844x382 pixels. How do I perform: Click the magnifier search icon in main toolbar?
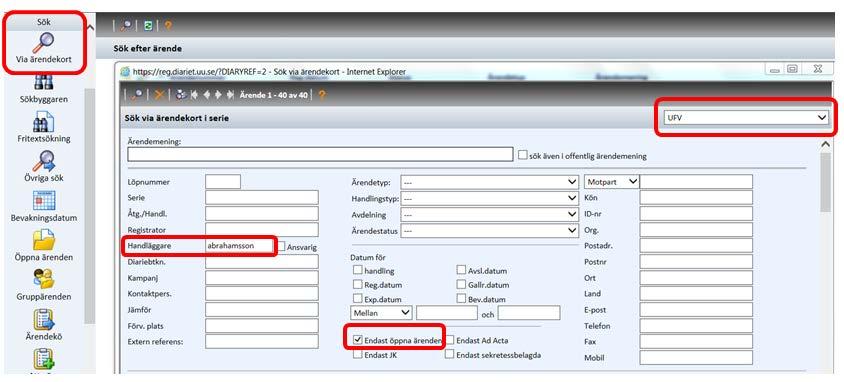coord(126,25)
